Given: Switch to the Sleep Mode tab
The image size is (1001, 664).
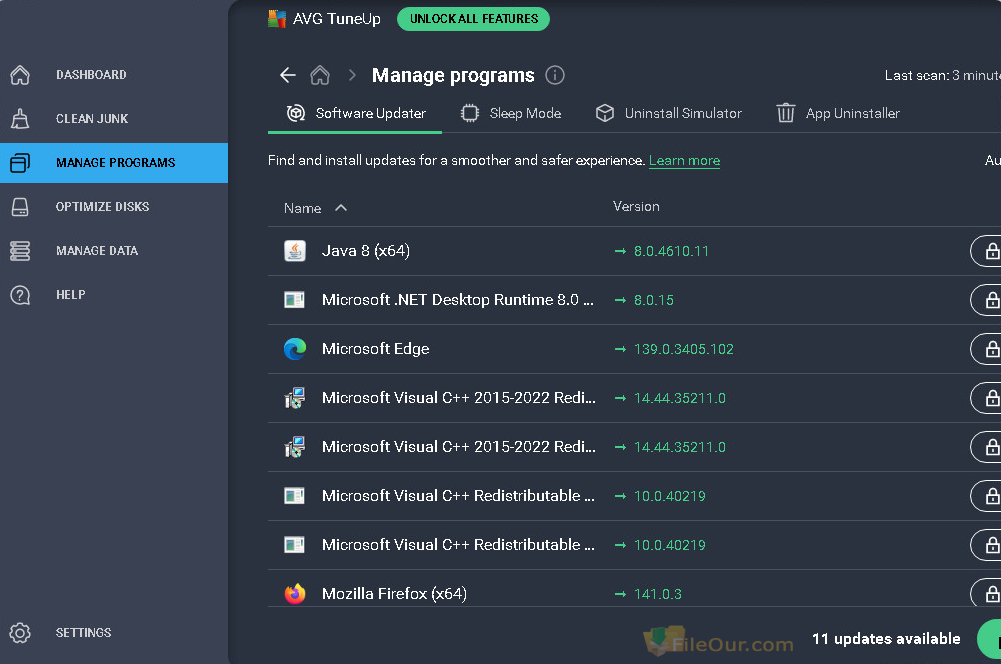Looking at the screenshot, I should (511, 114).
